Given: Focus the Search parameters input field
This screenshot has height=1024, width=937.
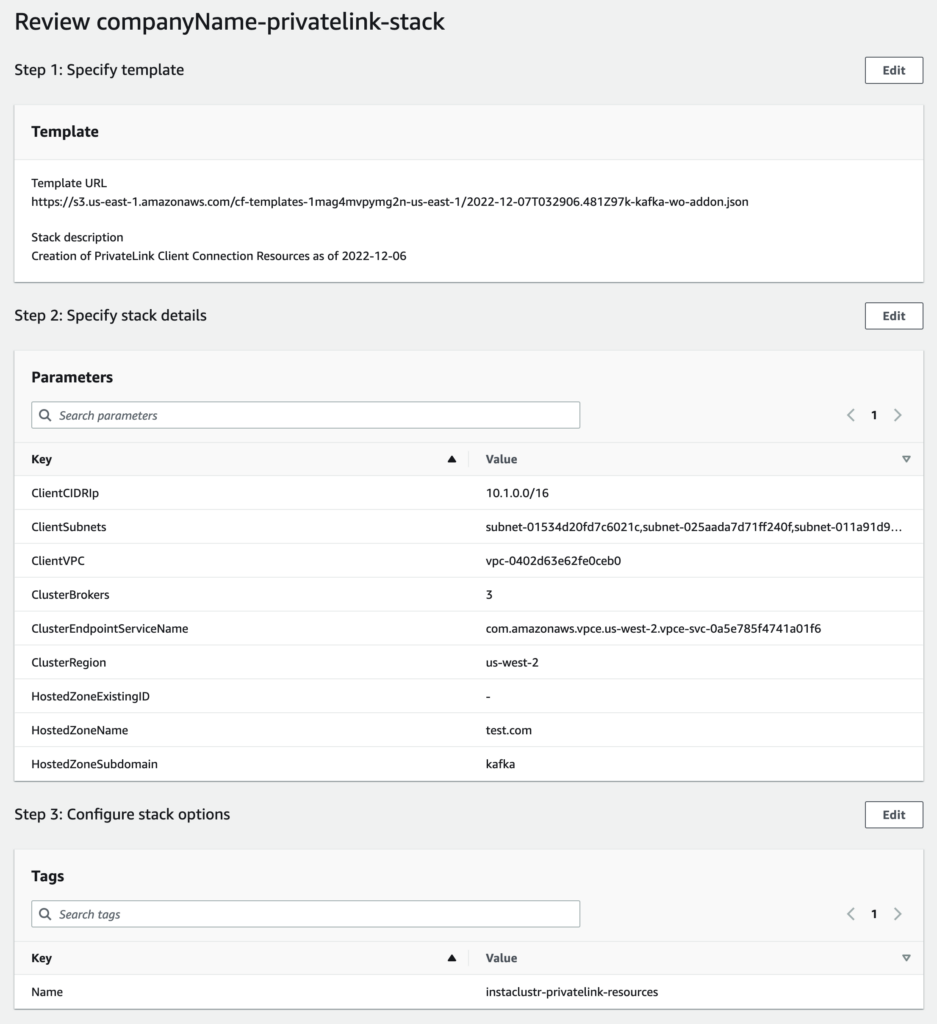Looking at the screenshot, I should pyautogui.click(x=315, y=415).
